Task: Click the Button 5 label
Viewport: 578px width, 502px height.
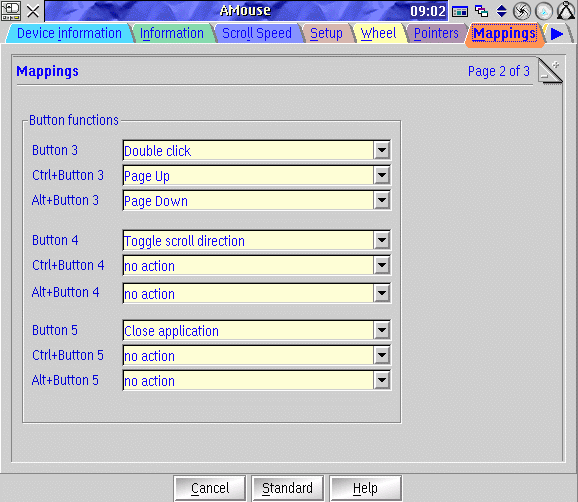Action: click(x=55, y=330)
